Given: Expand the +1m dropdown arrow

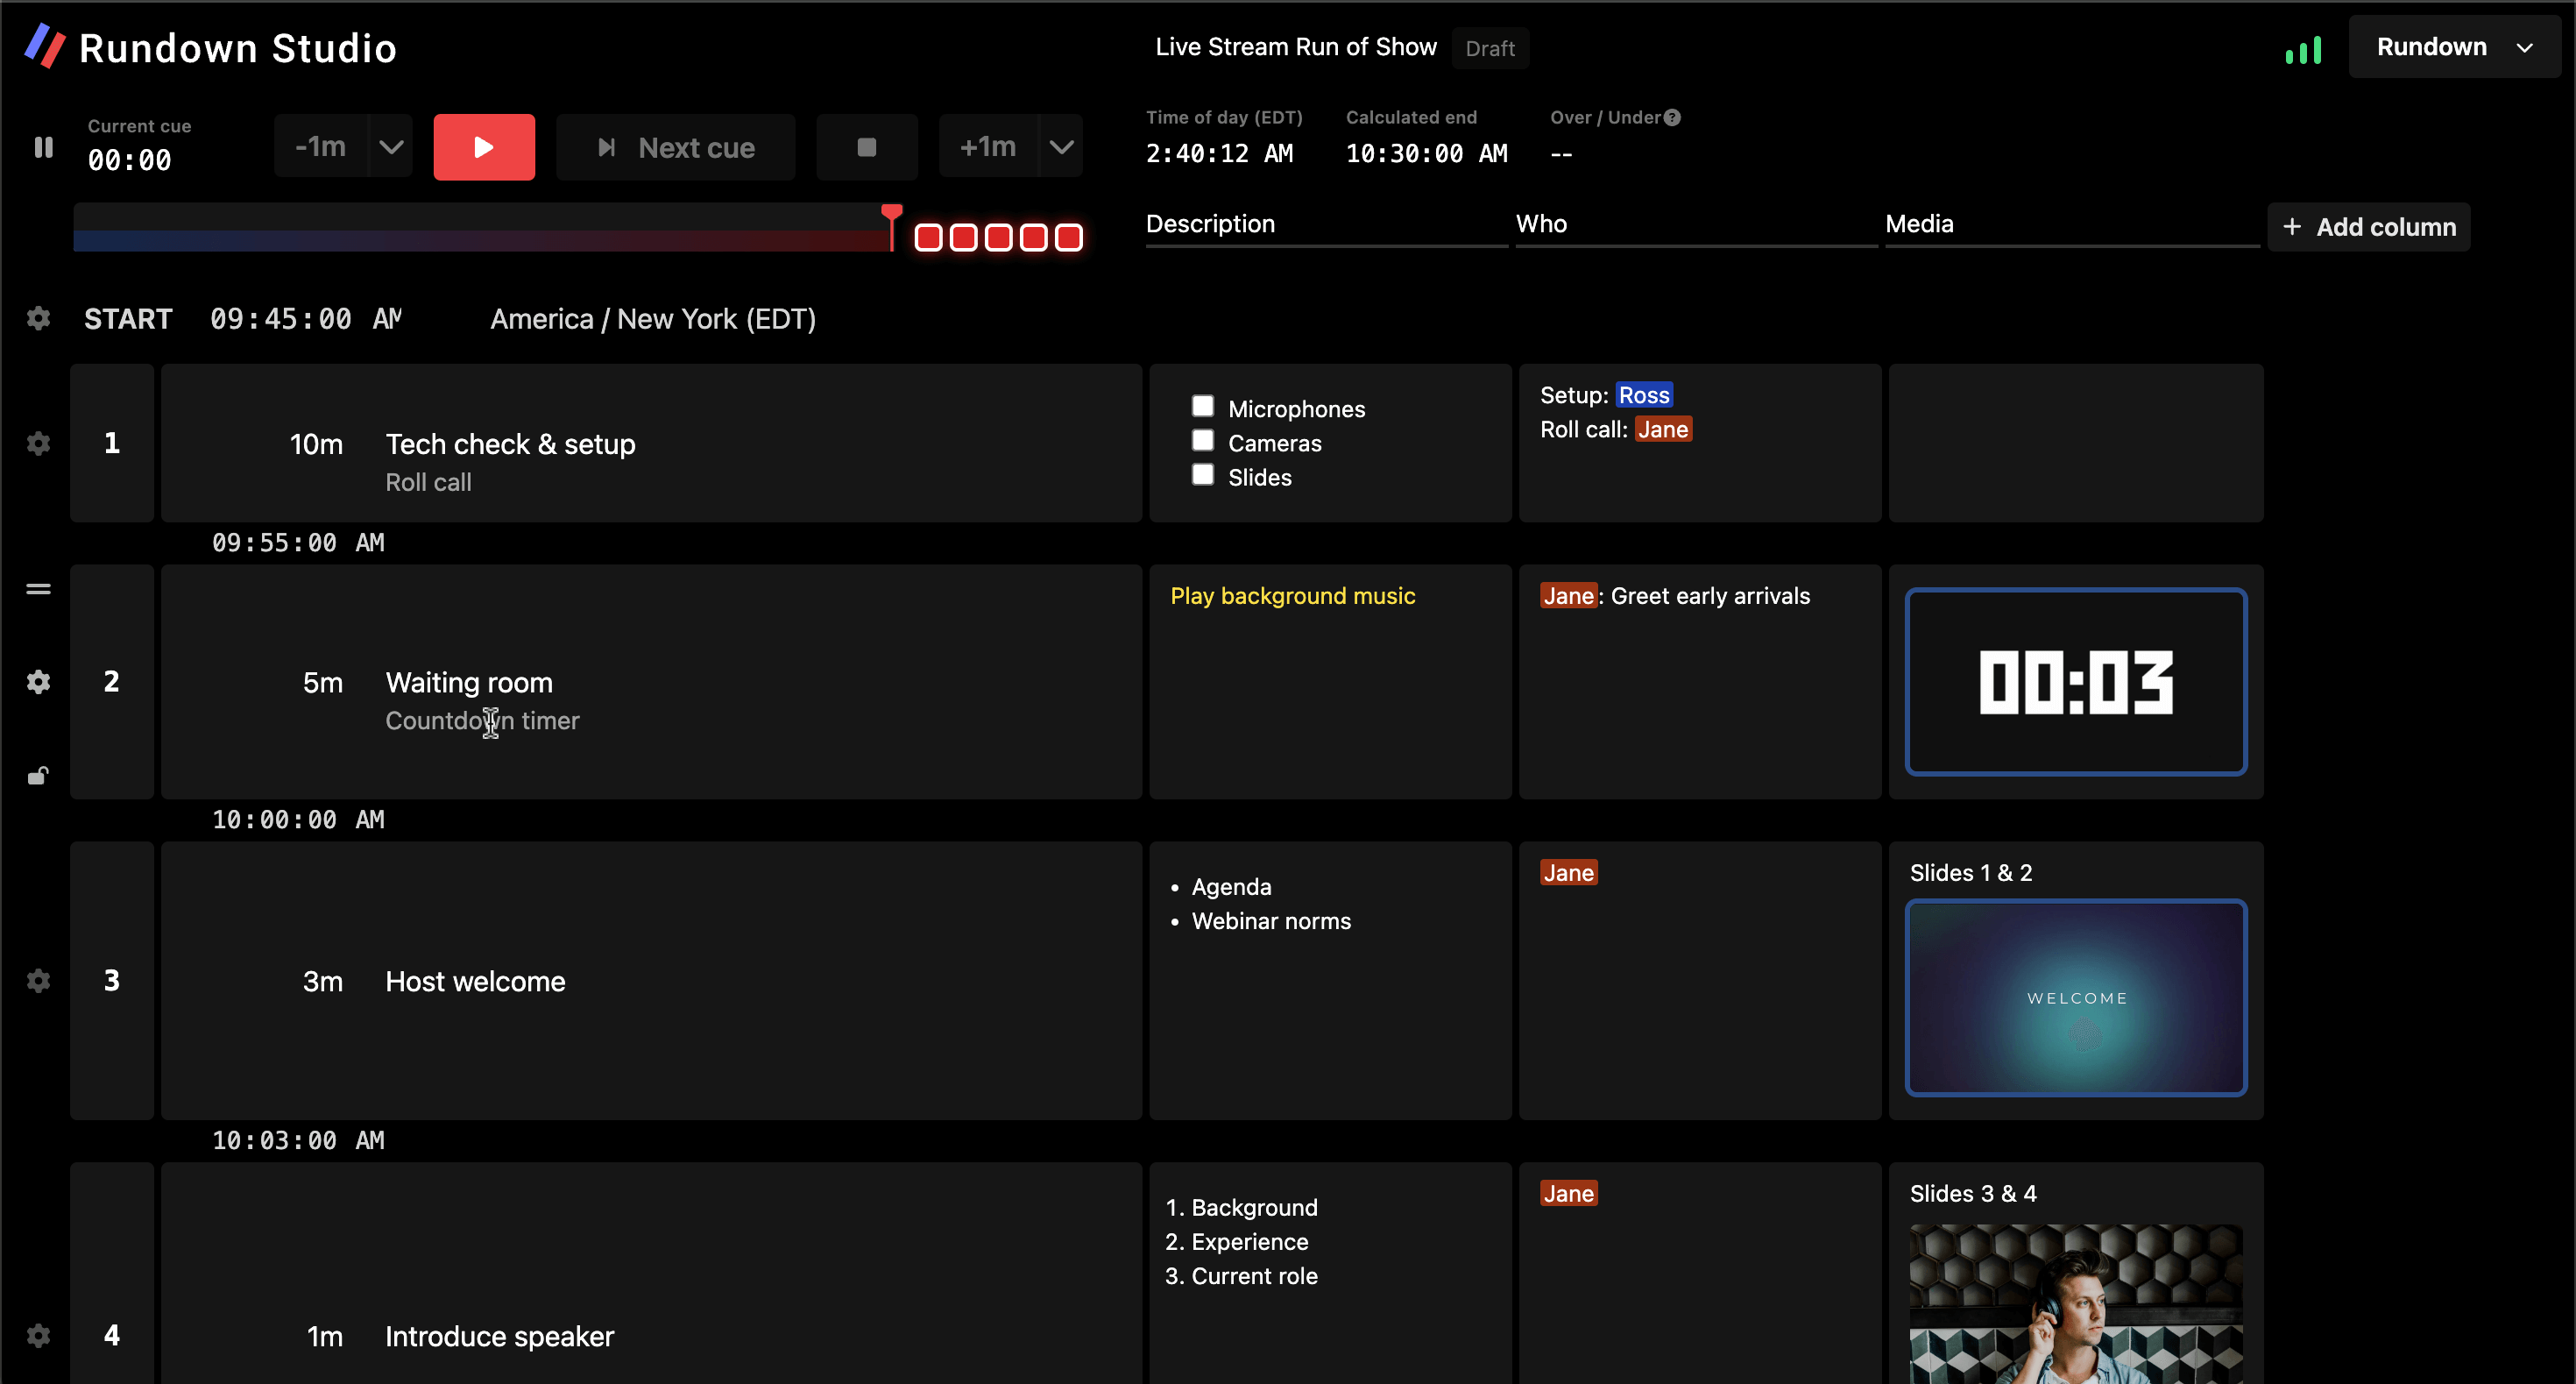Looking at the screenshot, I should (1061, 147).
